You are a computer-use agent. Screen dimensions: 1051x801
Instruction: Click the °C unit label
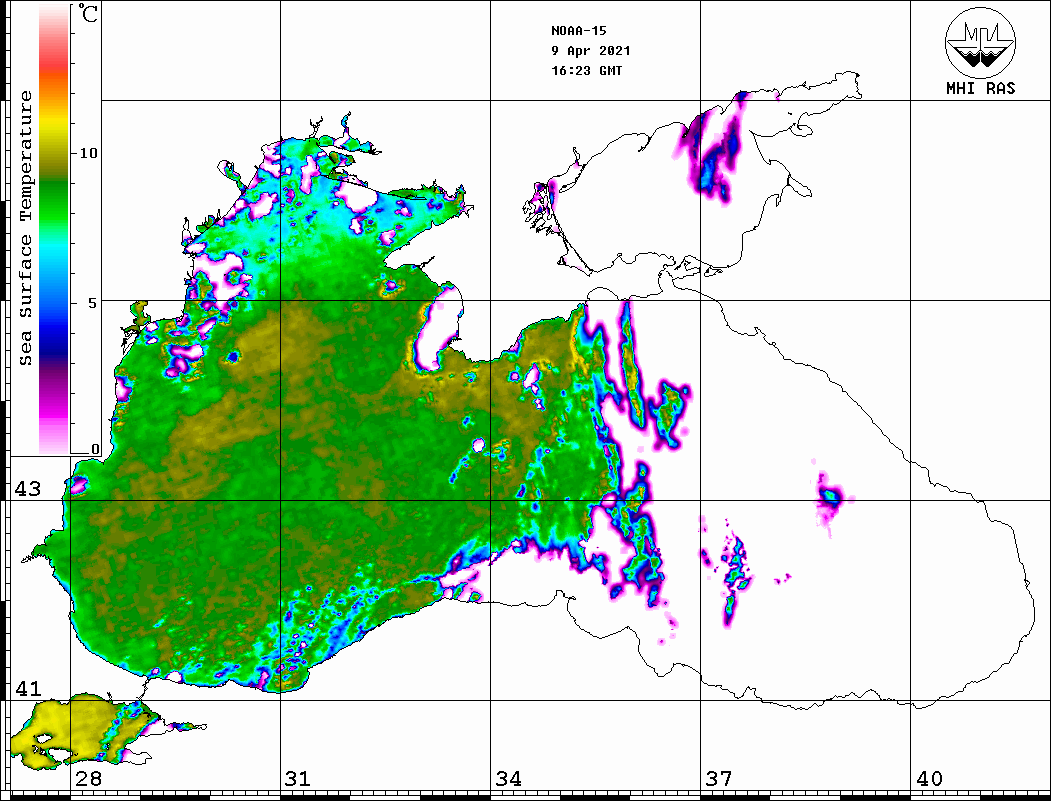[x=88, y=13]
